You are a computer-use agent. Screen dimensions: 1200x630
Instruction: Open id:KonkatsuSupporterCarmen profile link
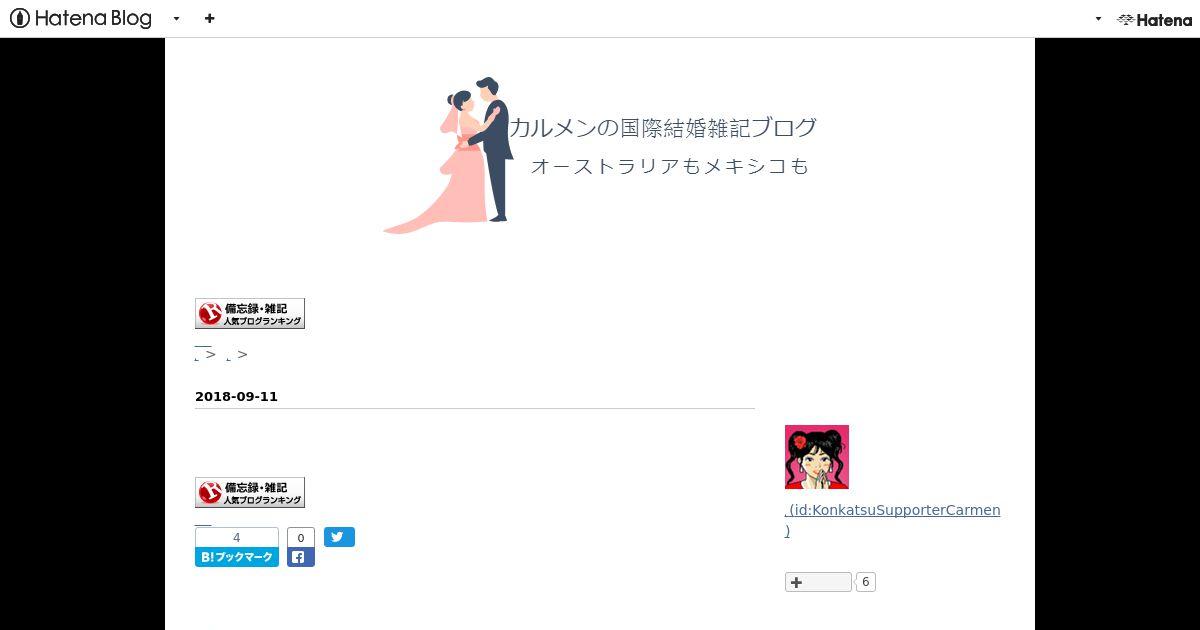click(x=893, y=520)
